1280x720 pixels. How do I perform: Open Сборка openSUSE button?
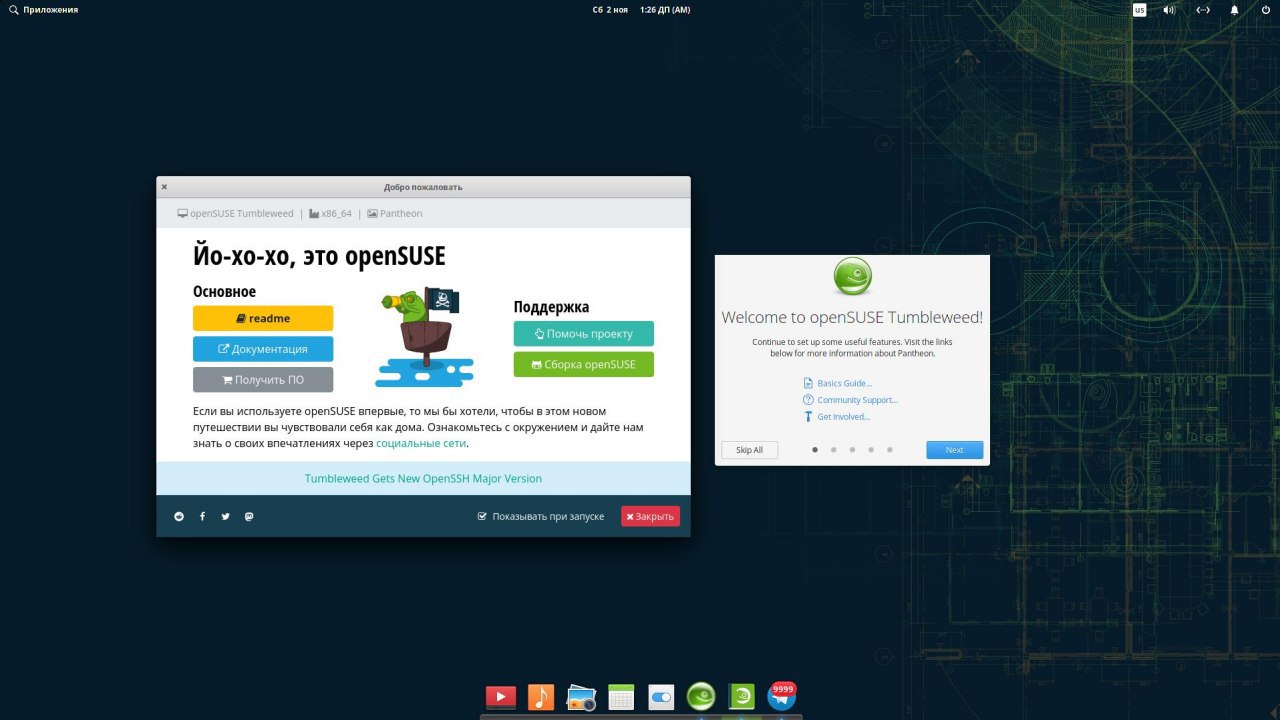point(584,364)
